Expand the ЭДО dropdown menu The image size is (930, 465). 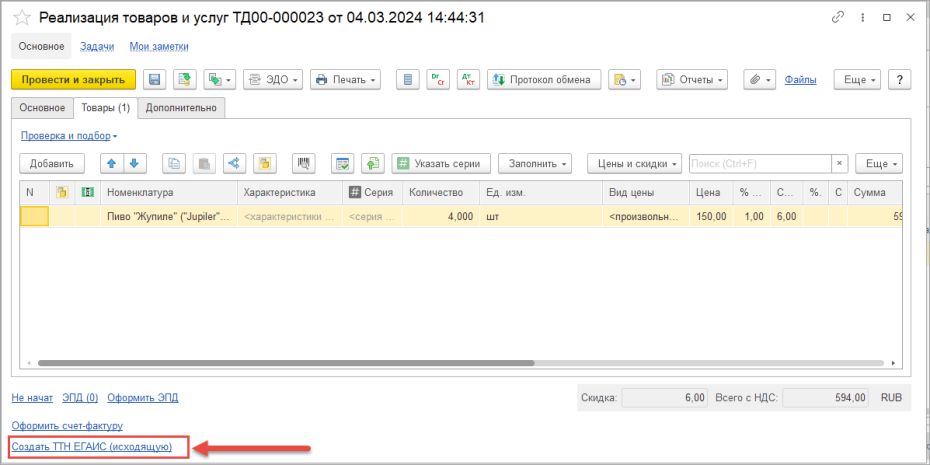point(273,79)
